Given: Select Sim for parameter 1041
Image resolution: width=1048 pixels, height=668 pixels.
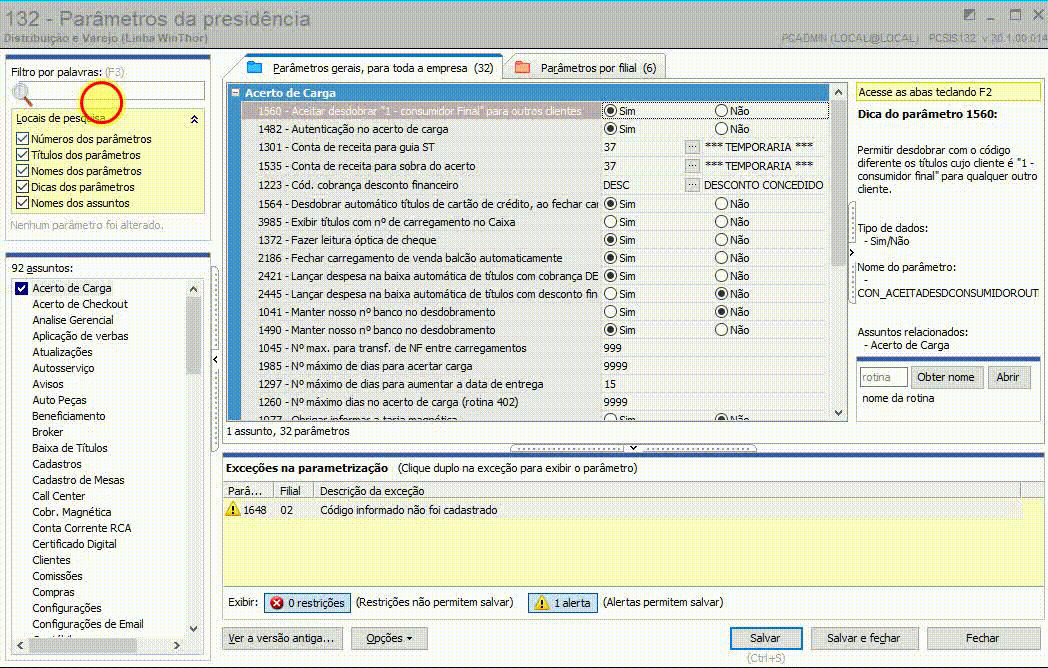Looking at the screenshot, I should [610, 312].
